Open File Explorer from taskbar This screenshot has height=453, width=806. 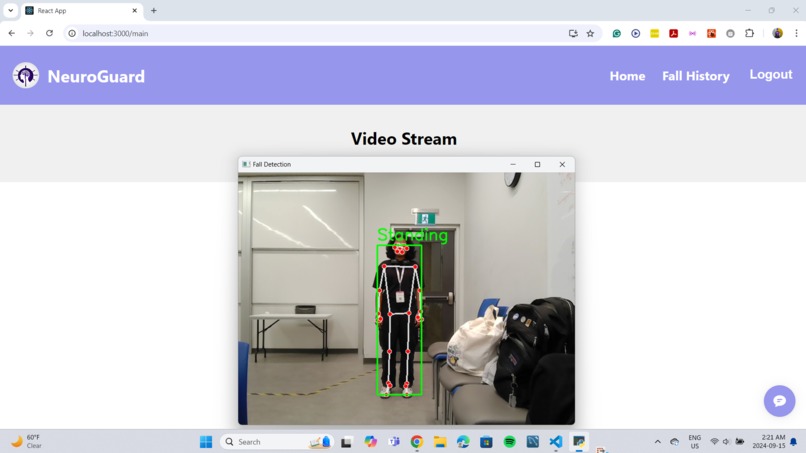(x=440, y=442)
